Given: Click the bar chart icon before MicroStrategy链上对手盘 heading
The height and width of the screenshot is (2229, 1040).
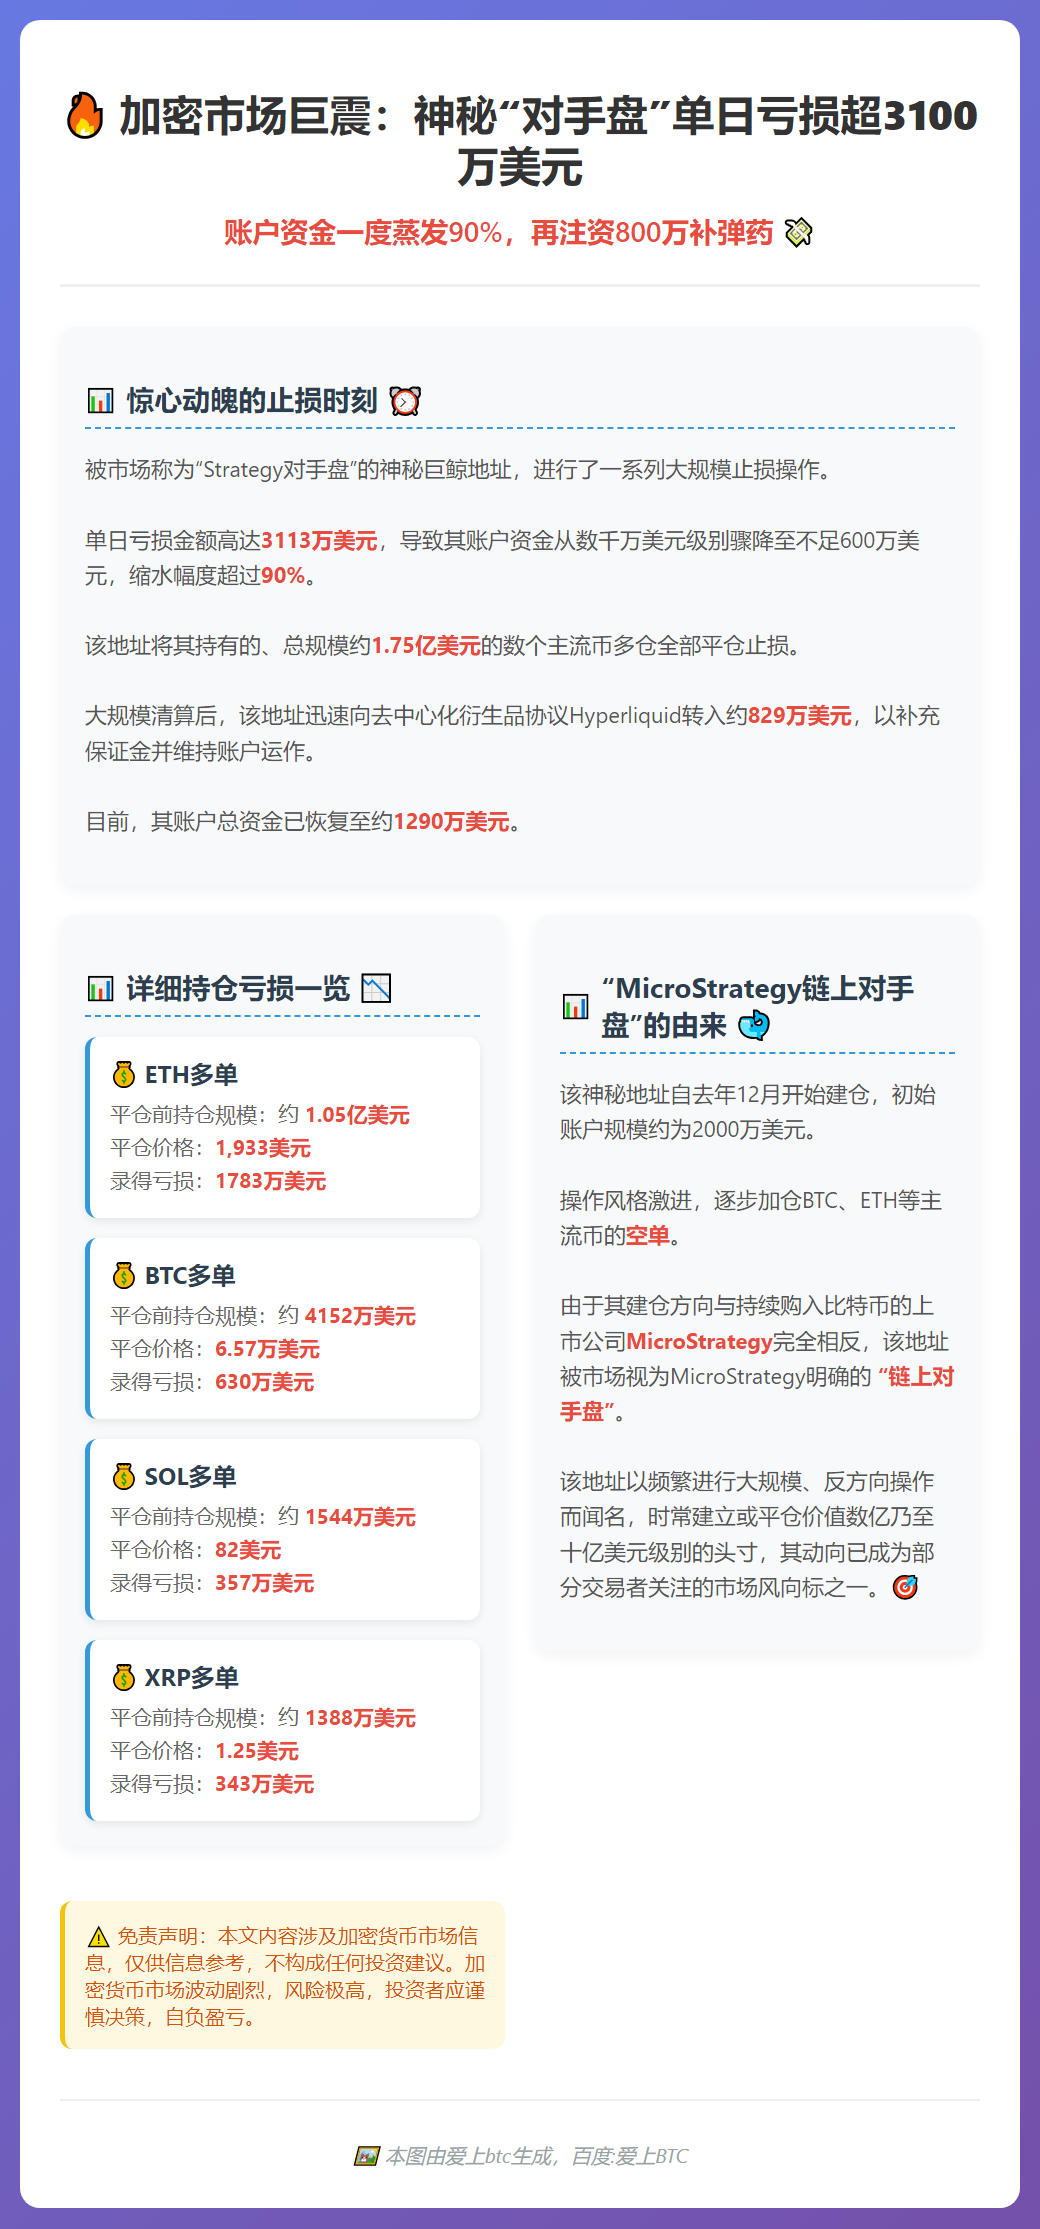Looking at the screenshot, I should (x=575, y=1007).
